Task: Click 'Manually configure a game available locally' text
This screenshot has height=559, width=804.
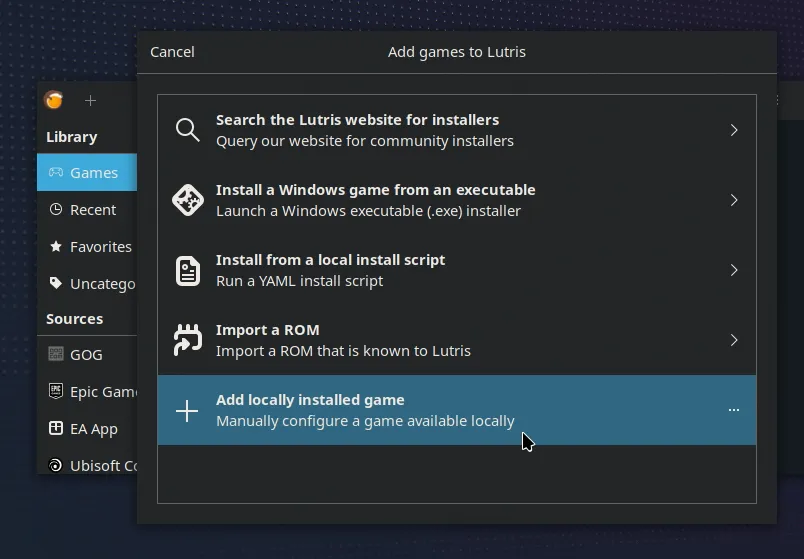Action: 365,421
